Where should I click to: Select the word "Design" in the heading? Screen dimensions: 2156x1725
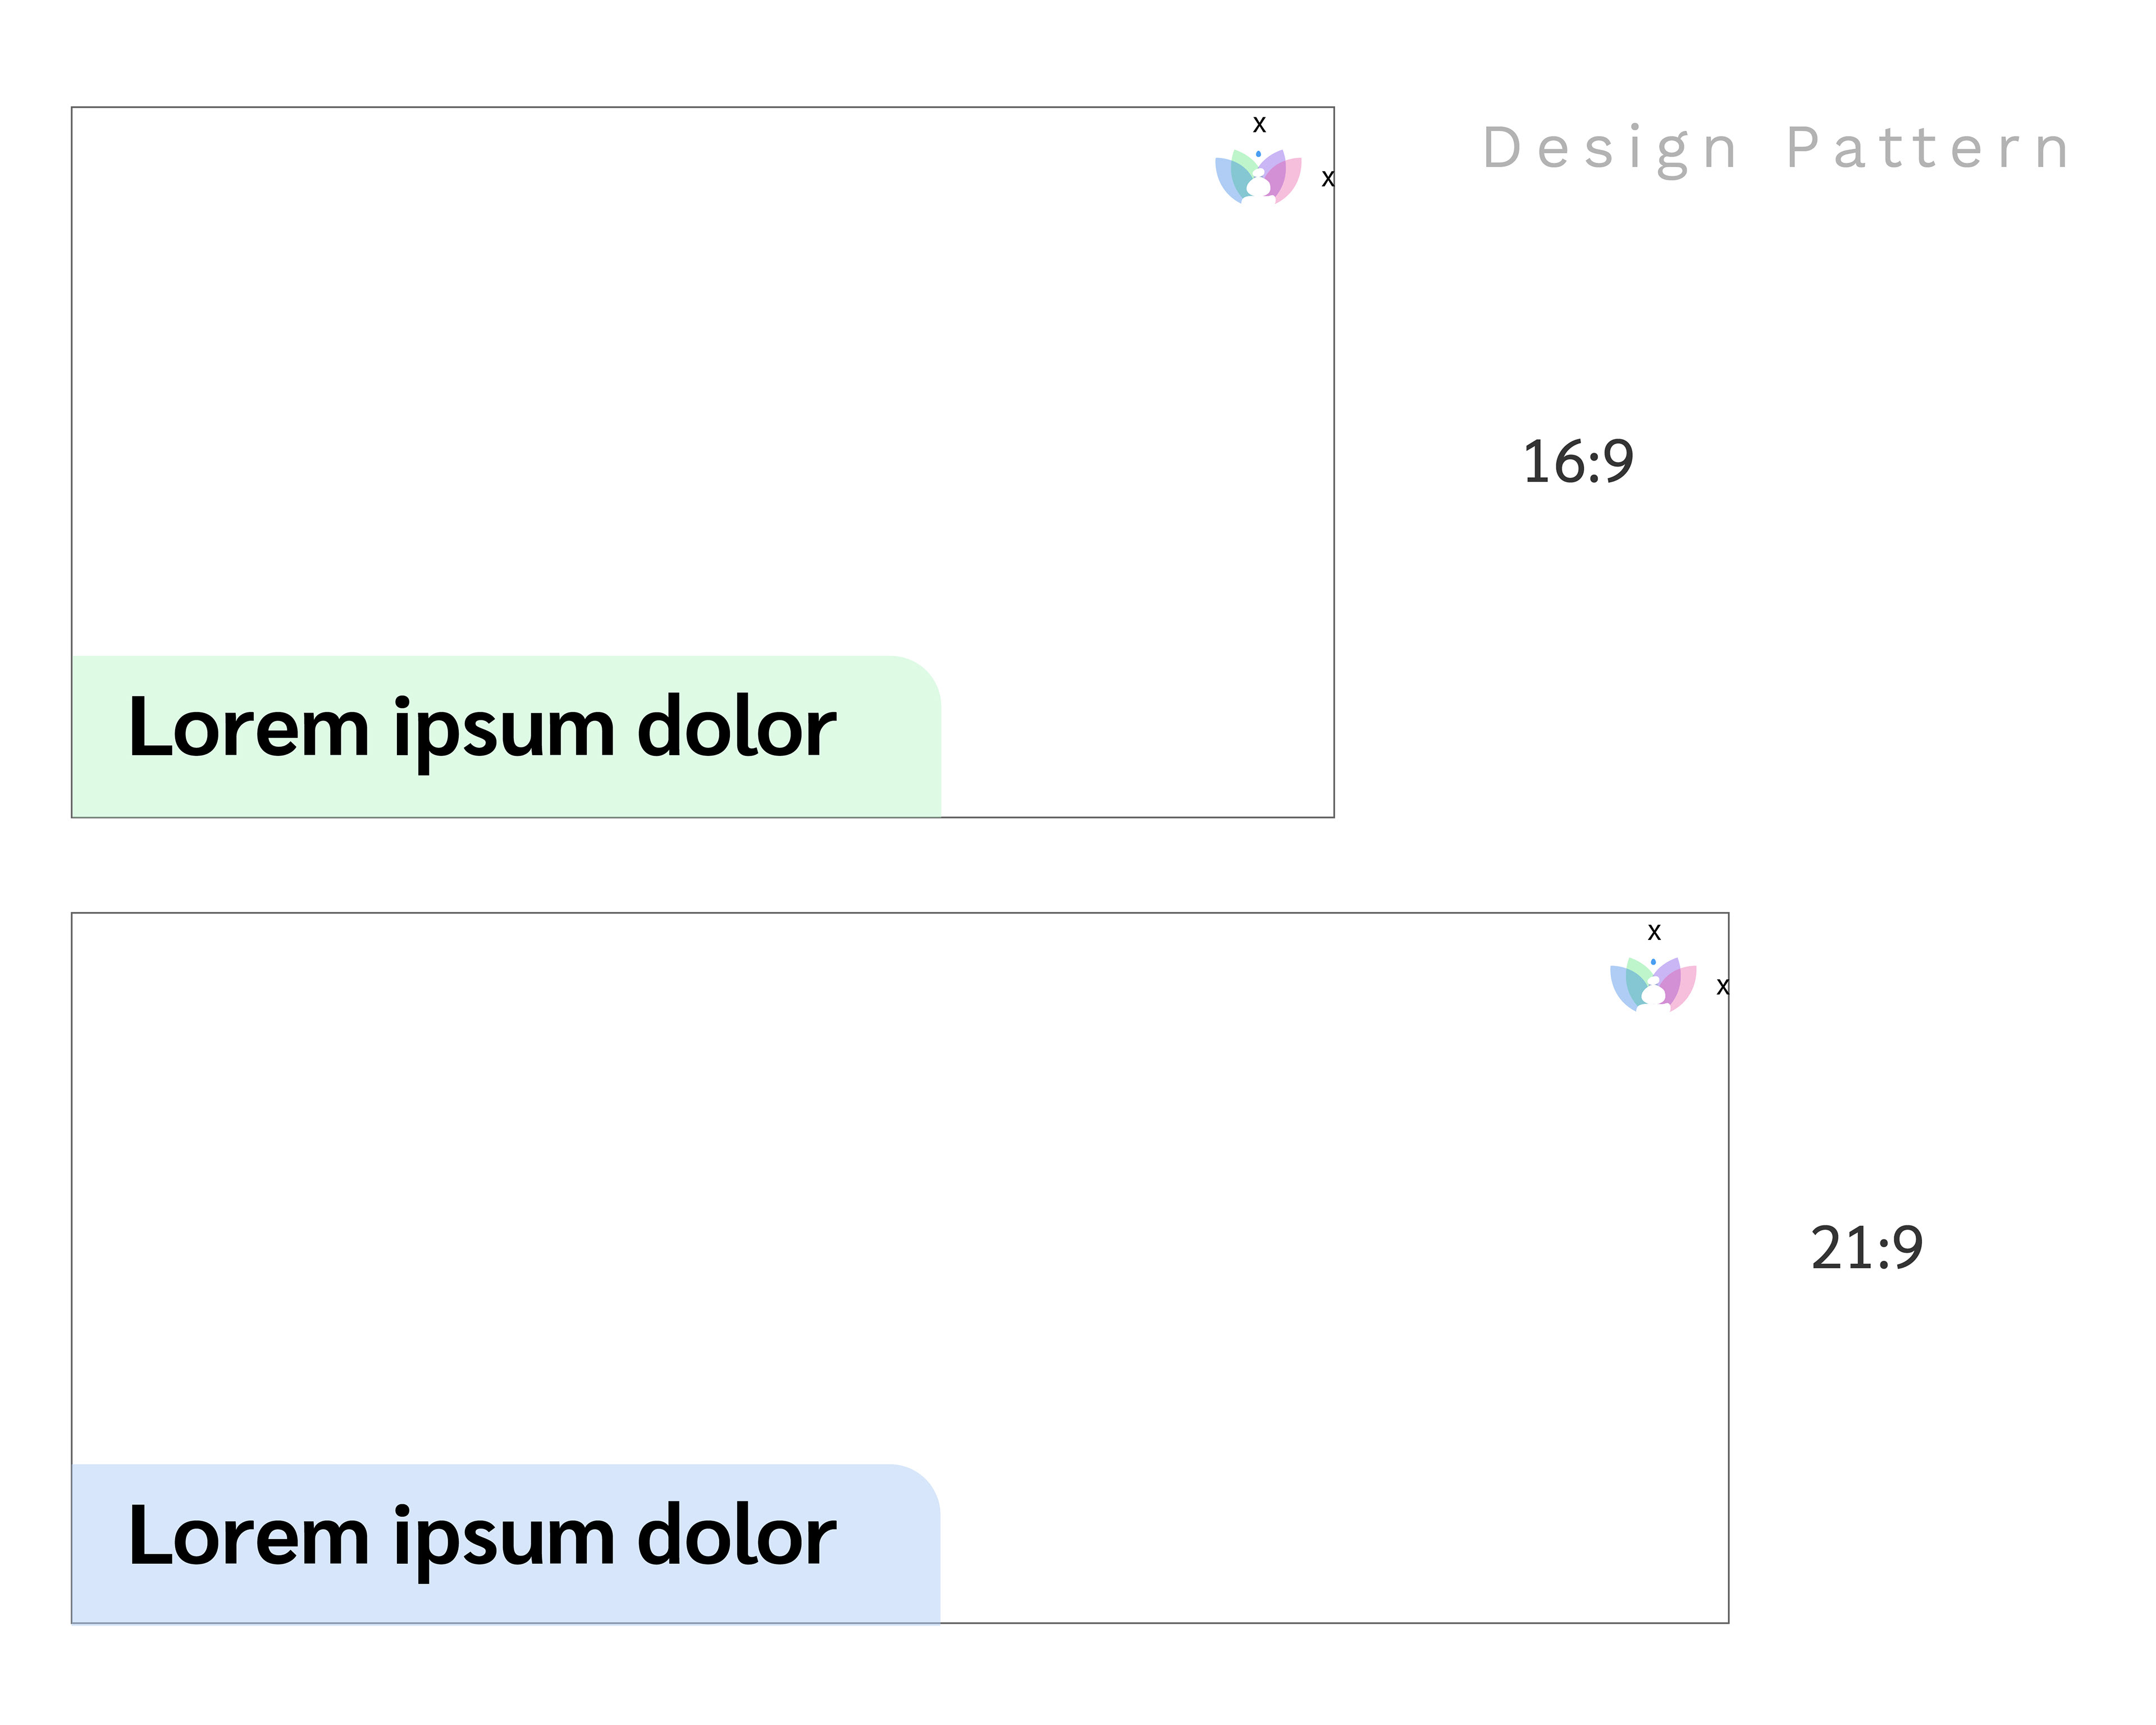click(x=1610, y=149)
